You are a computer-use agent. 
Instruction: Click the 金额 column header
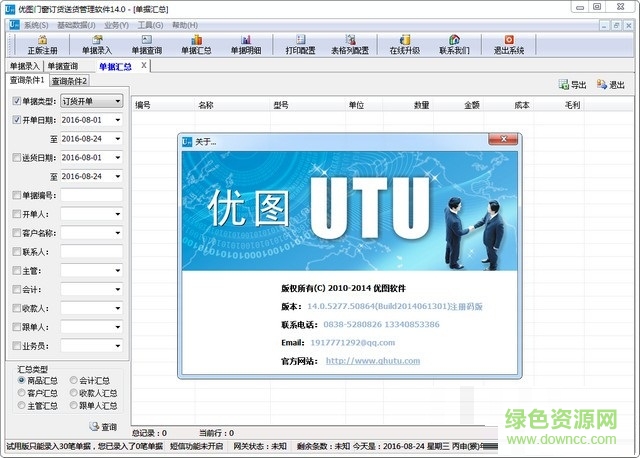(x=471, y=105)
